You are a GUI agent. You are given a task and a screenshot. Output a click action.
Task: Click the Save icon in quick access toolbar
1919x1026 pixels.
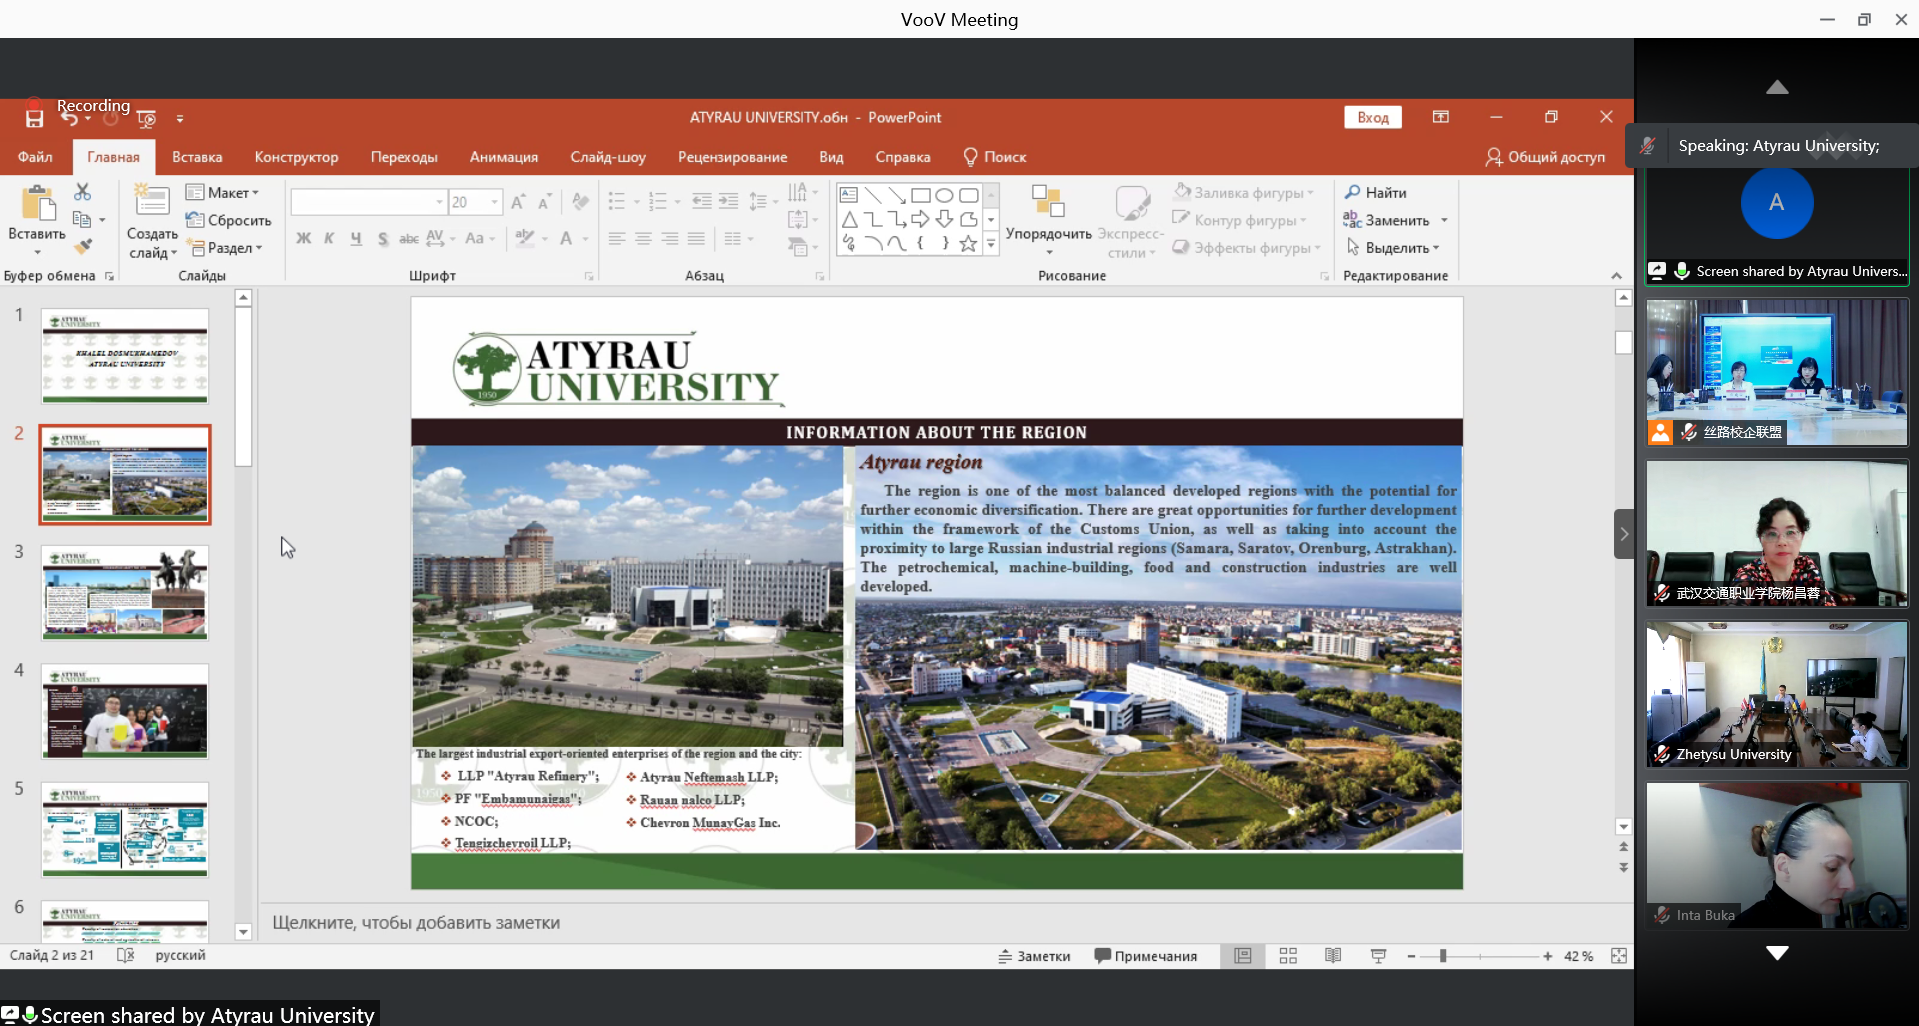pos(34,119)
